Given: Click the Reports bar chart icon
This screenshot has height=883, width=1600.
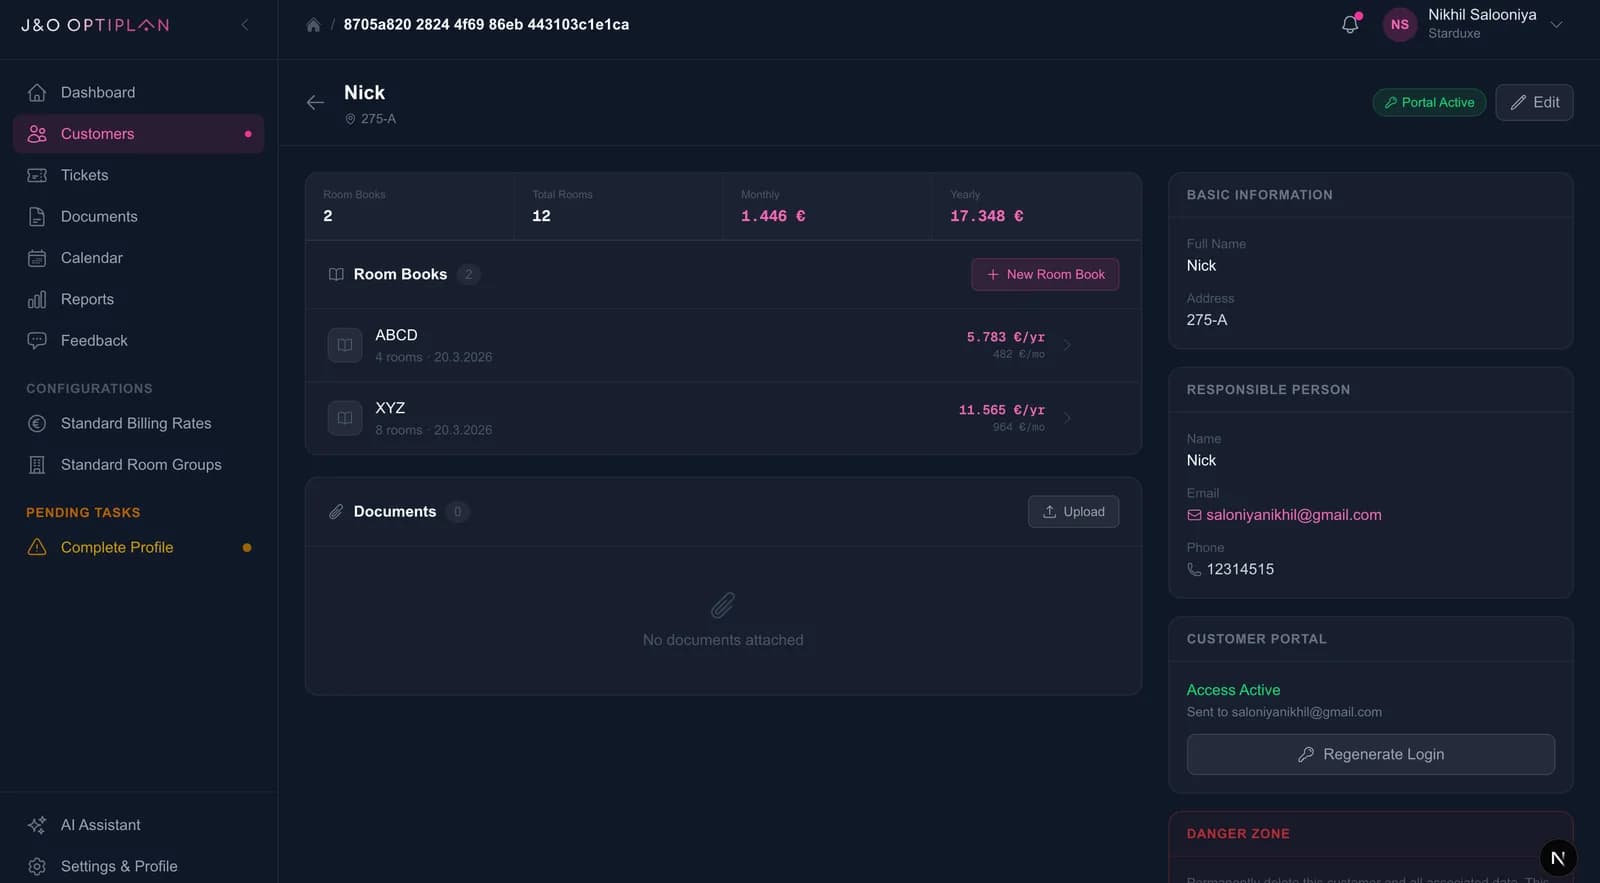Looking at the screenshot, I should coord(37,299).
